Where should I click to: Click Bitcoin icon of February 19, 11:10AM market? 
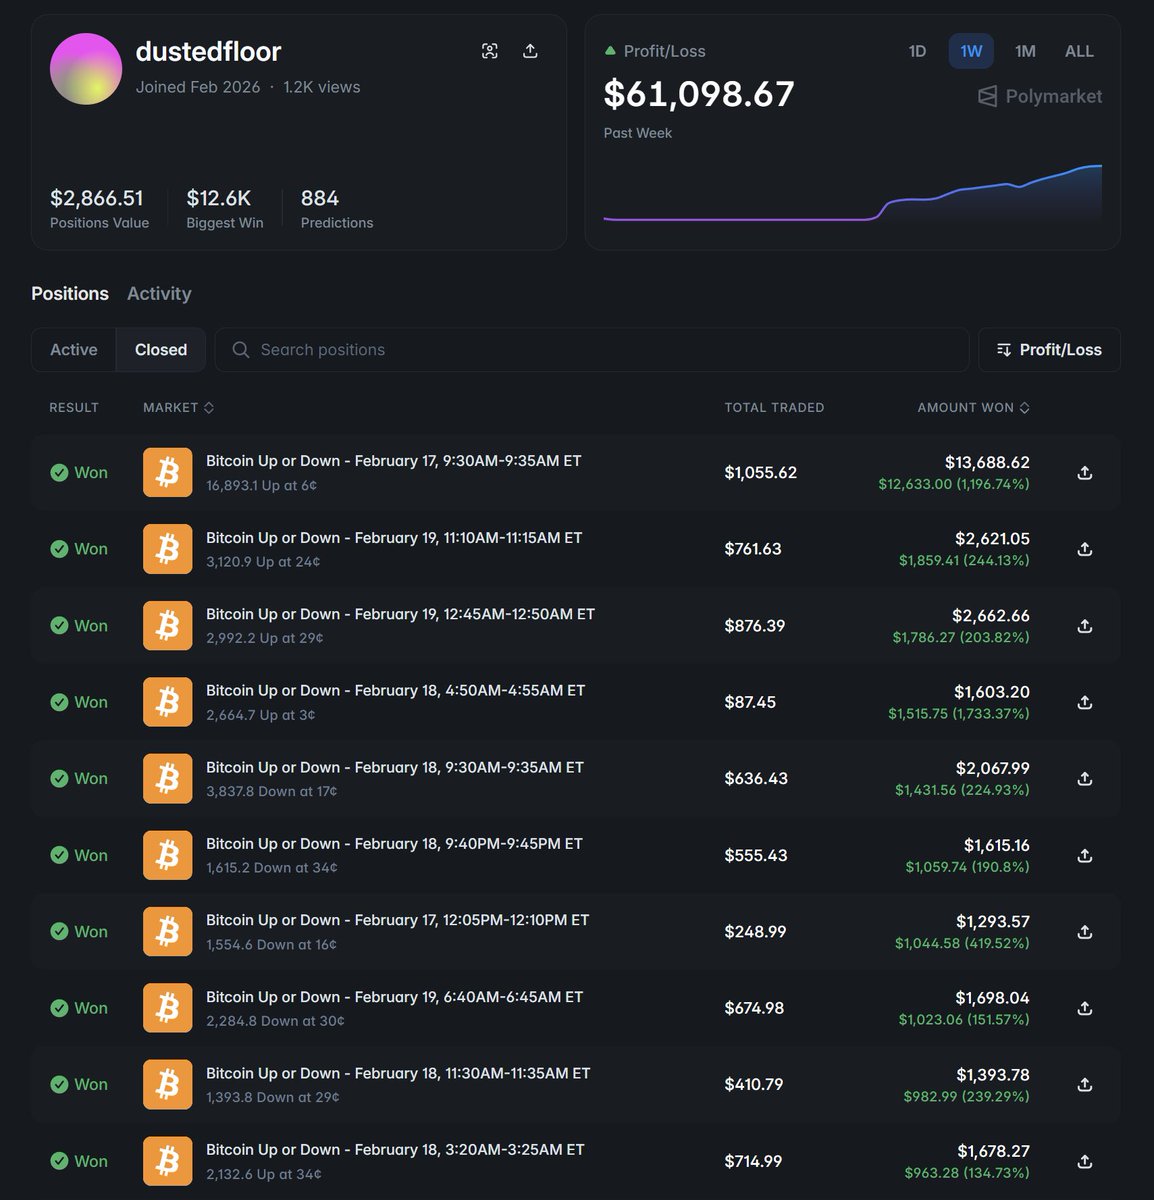[167, 549]
